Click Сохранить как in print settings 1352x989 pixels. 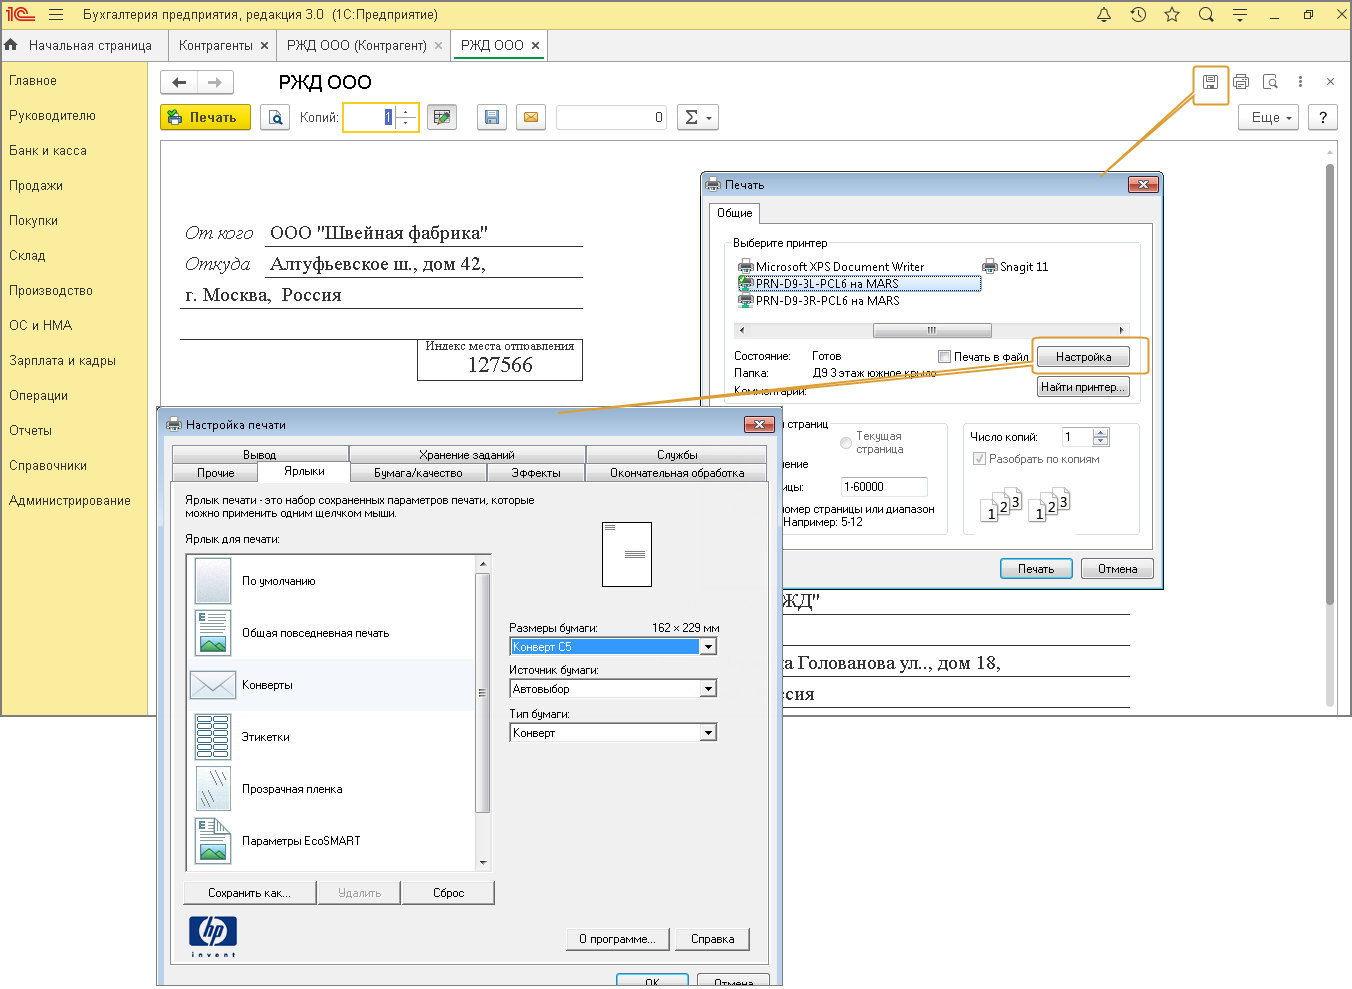point(250,893)
